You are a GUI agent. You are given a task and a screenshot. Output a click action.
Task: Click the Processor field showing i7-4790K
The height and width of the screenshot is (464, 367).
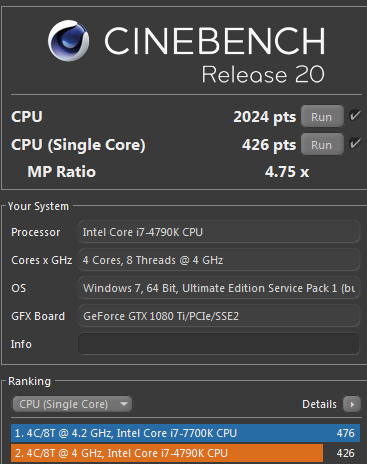219,232
